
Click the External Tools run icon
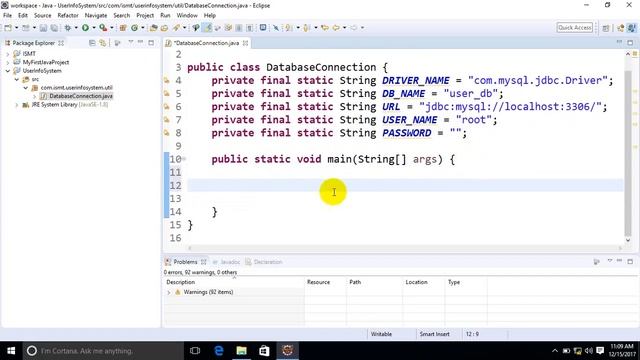[x=103, y=28]
